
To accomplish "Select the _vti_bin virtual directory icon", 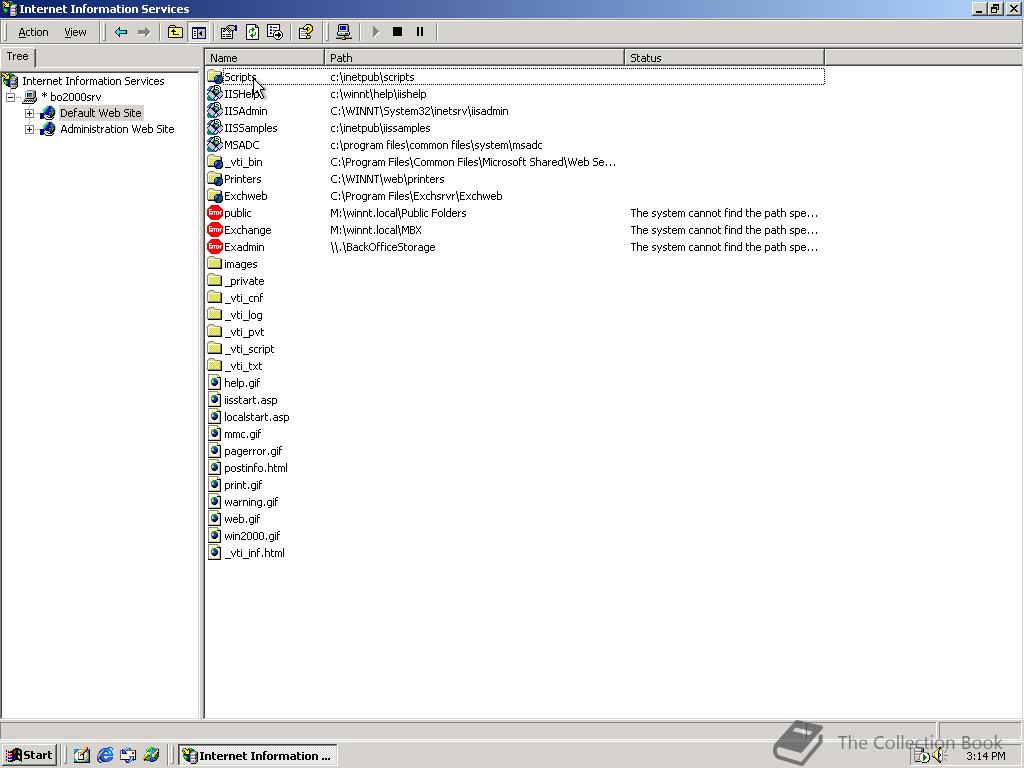I will pos(215,162).
